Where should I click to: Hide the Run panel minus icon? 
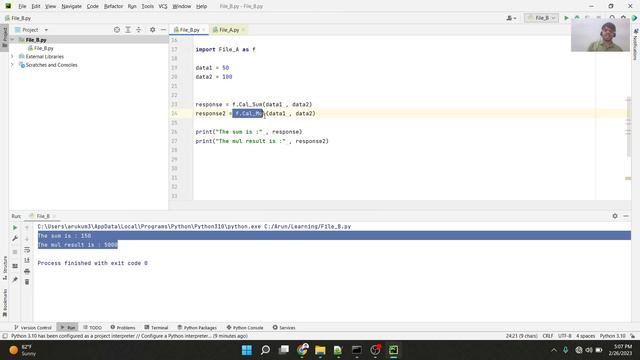626,216
